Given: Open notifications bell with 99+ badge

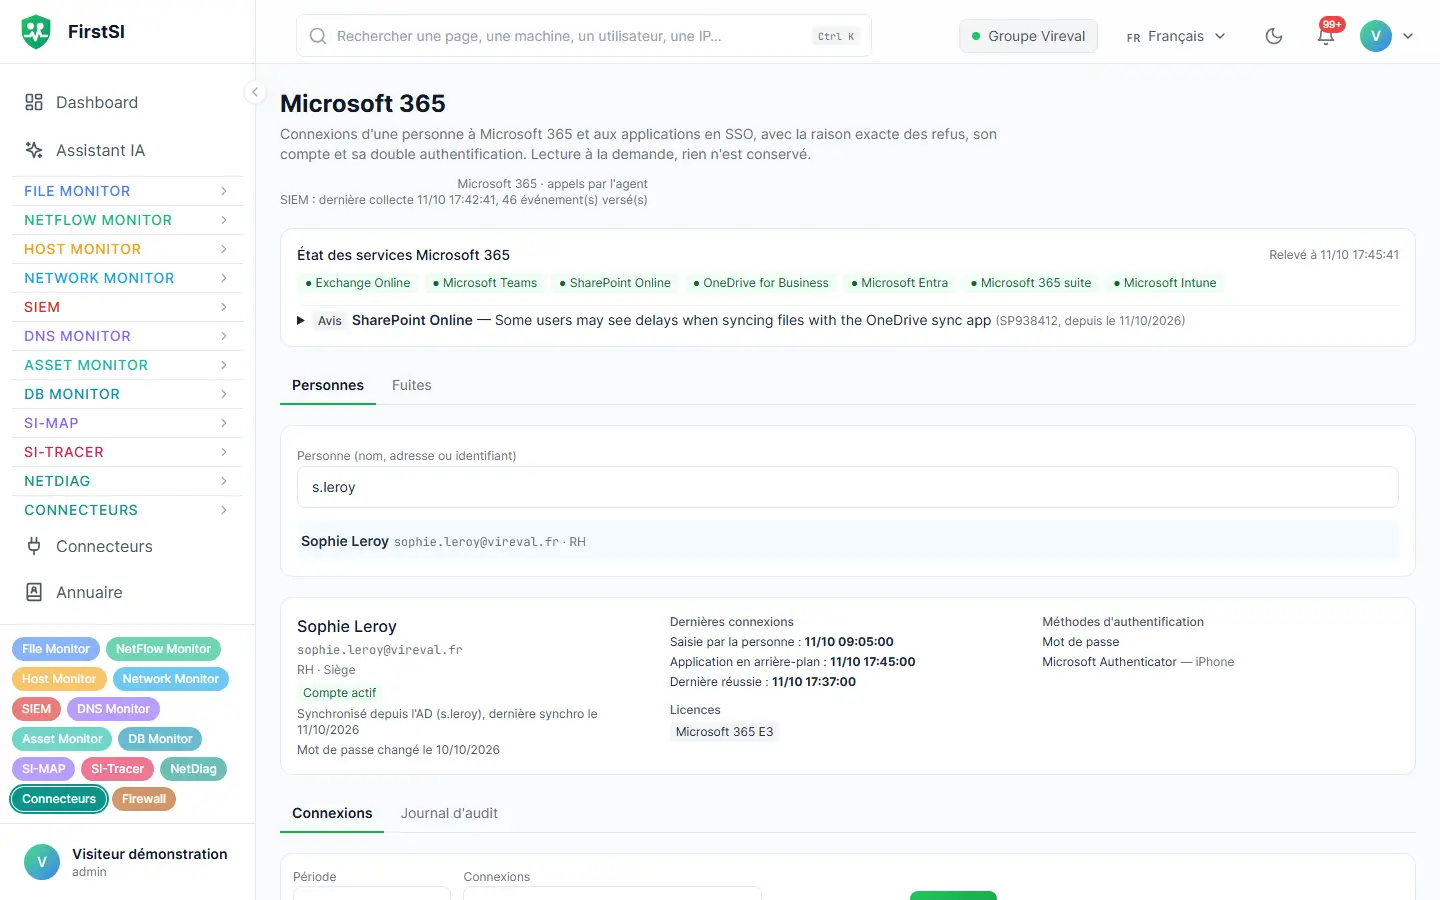Looking at the screenshot, I should point(1326,36).
